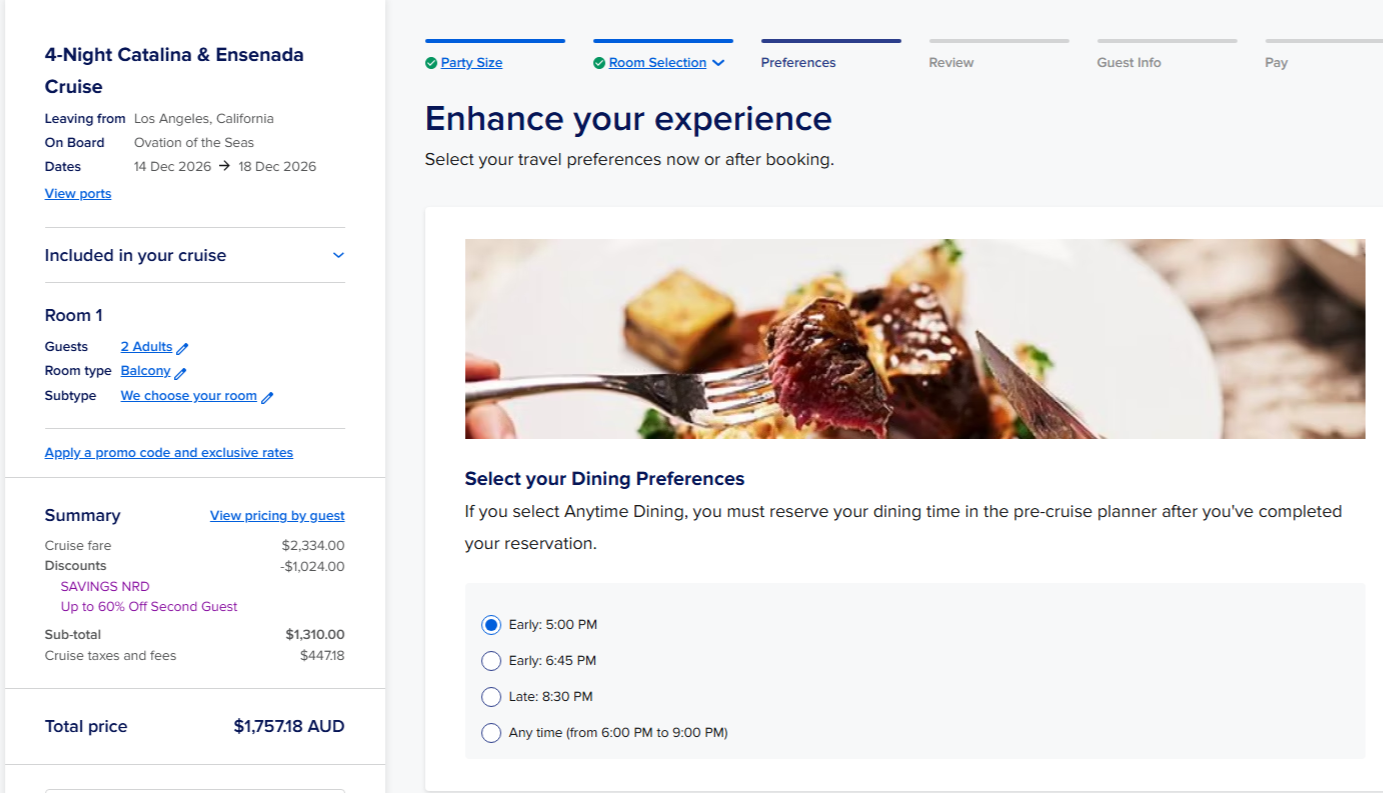Click the green checkmark beside Party Size
This screenshot has height=793, width=1383.
click(x=431, y=63)
